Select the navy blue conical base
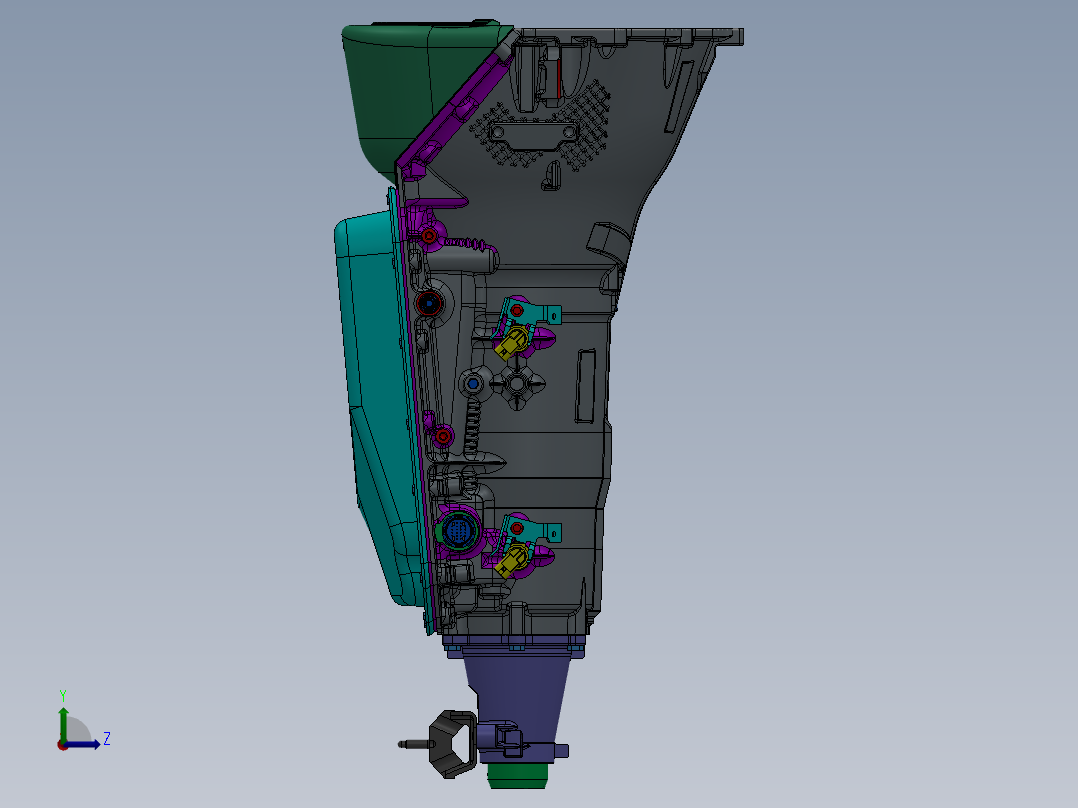Screen dimensions: 1078x808 pyautogui.click(x=518, y=690)
